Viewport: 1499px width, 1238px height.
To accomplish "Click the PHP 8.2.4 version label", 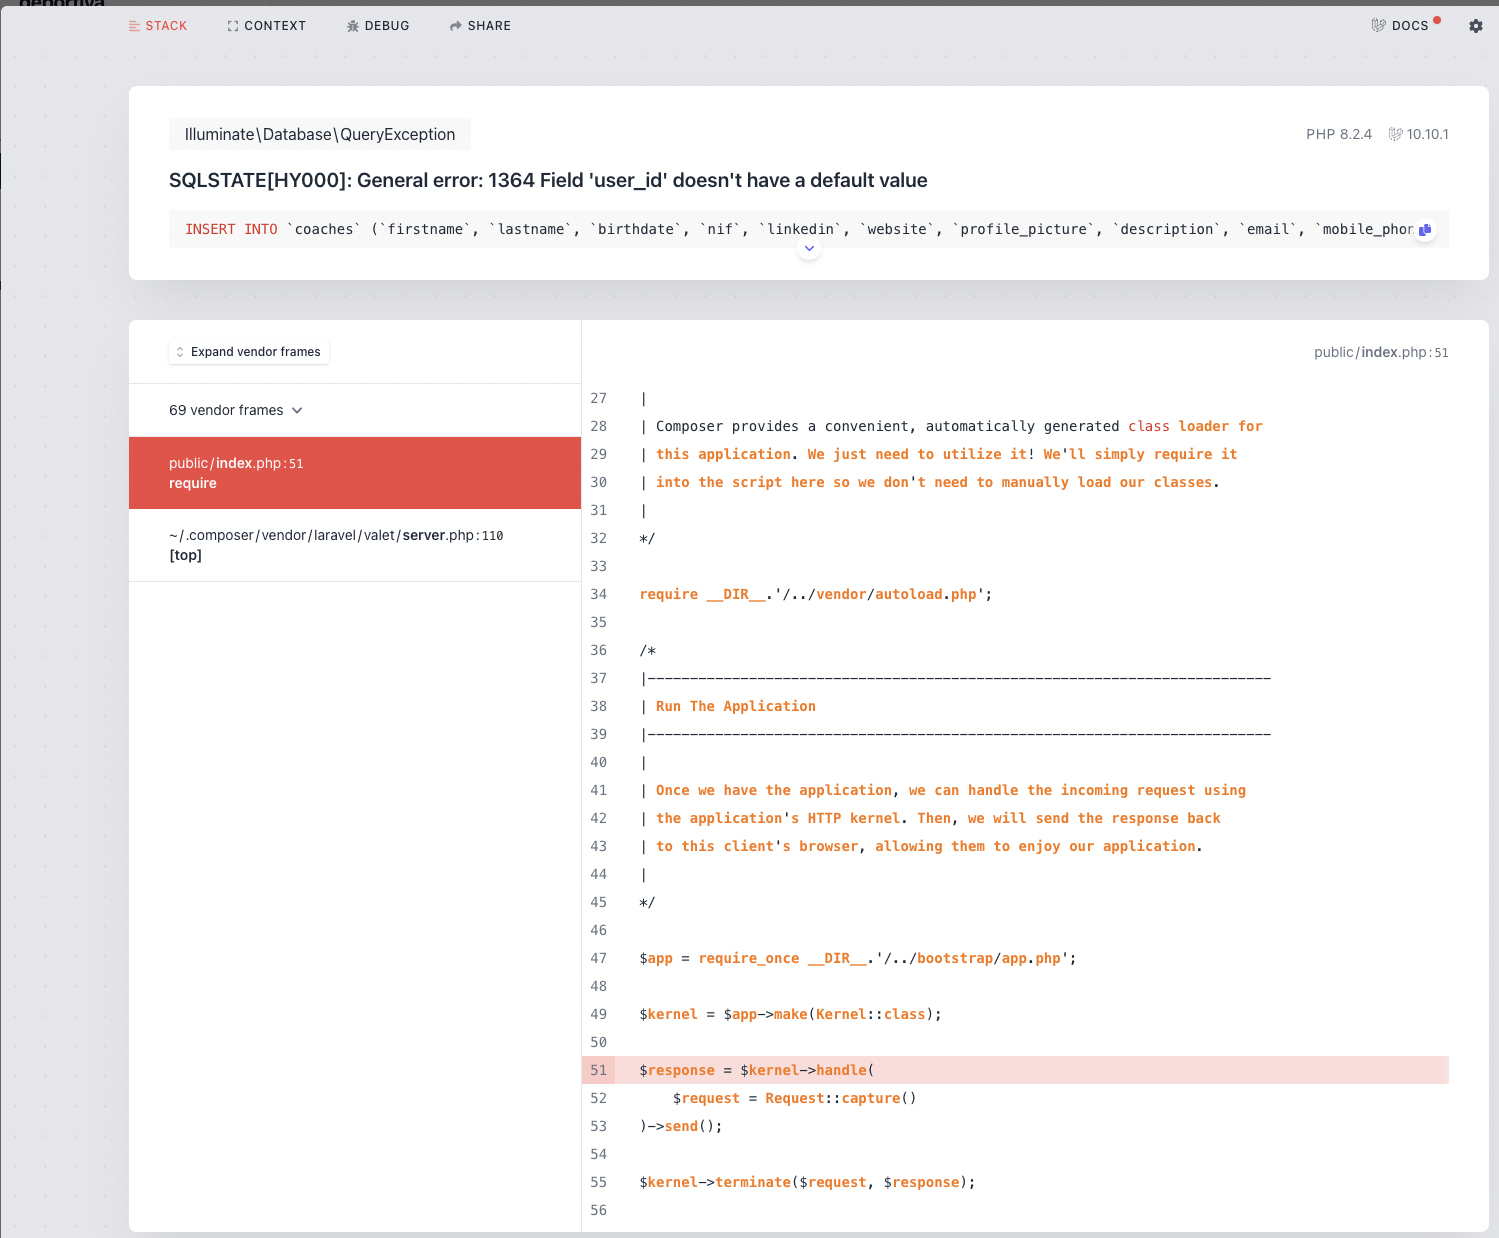I will (x=1339, y=133).
